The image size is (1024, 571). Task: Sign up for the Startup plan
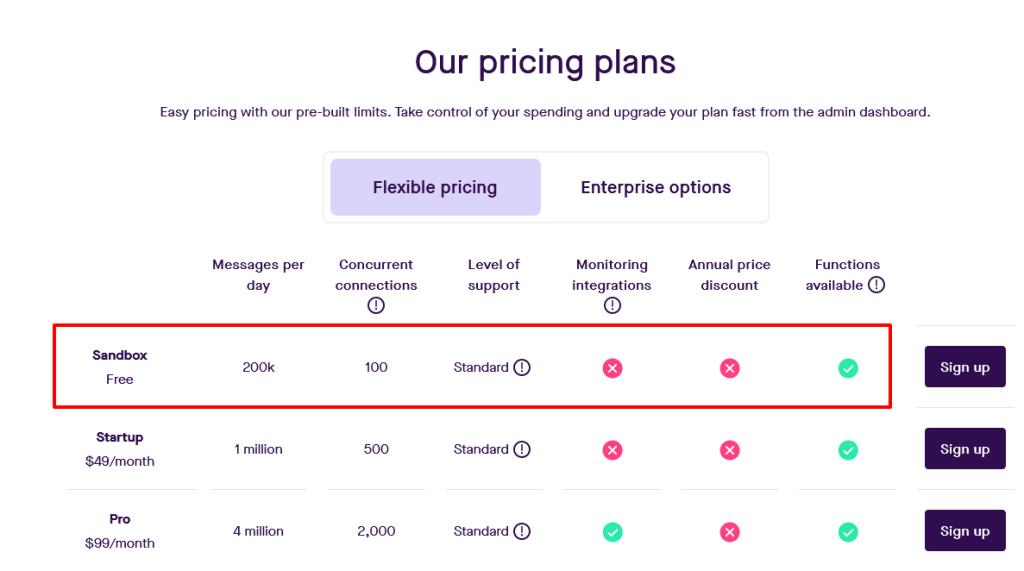point(964,449)
